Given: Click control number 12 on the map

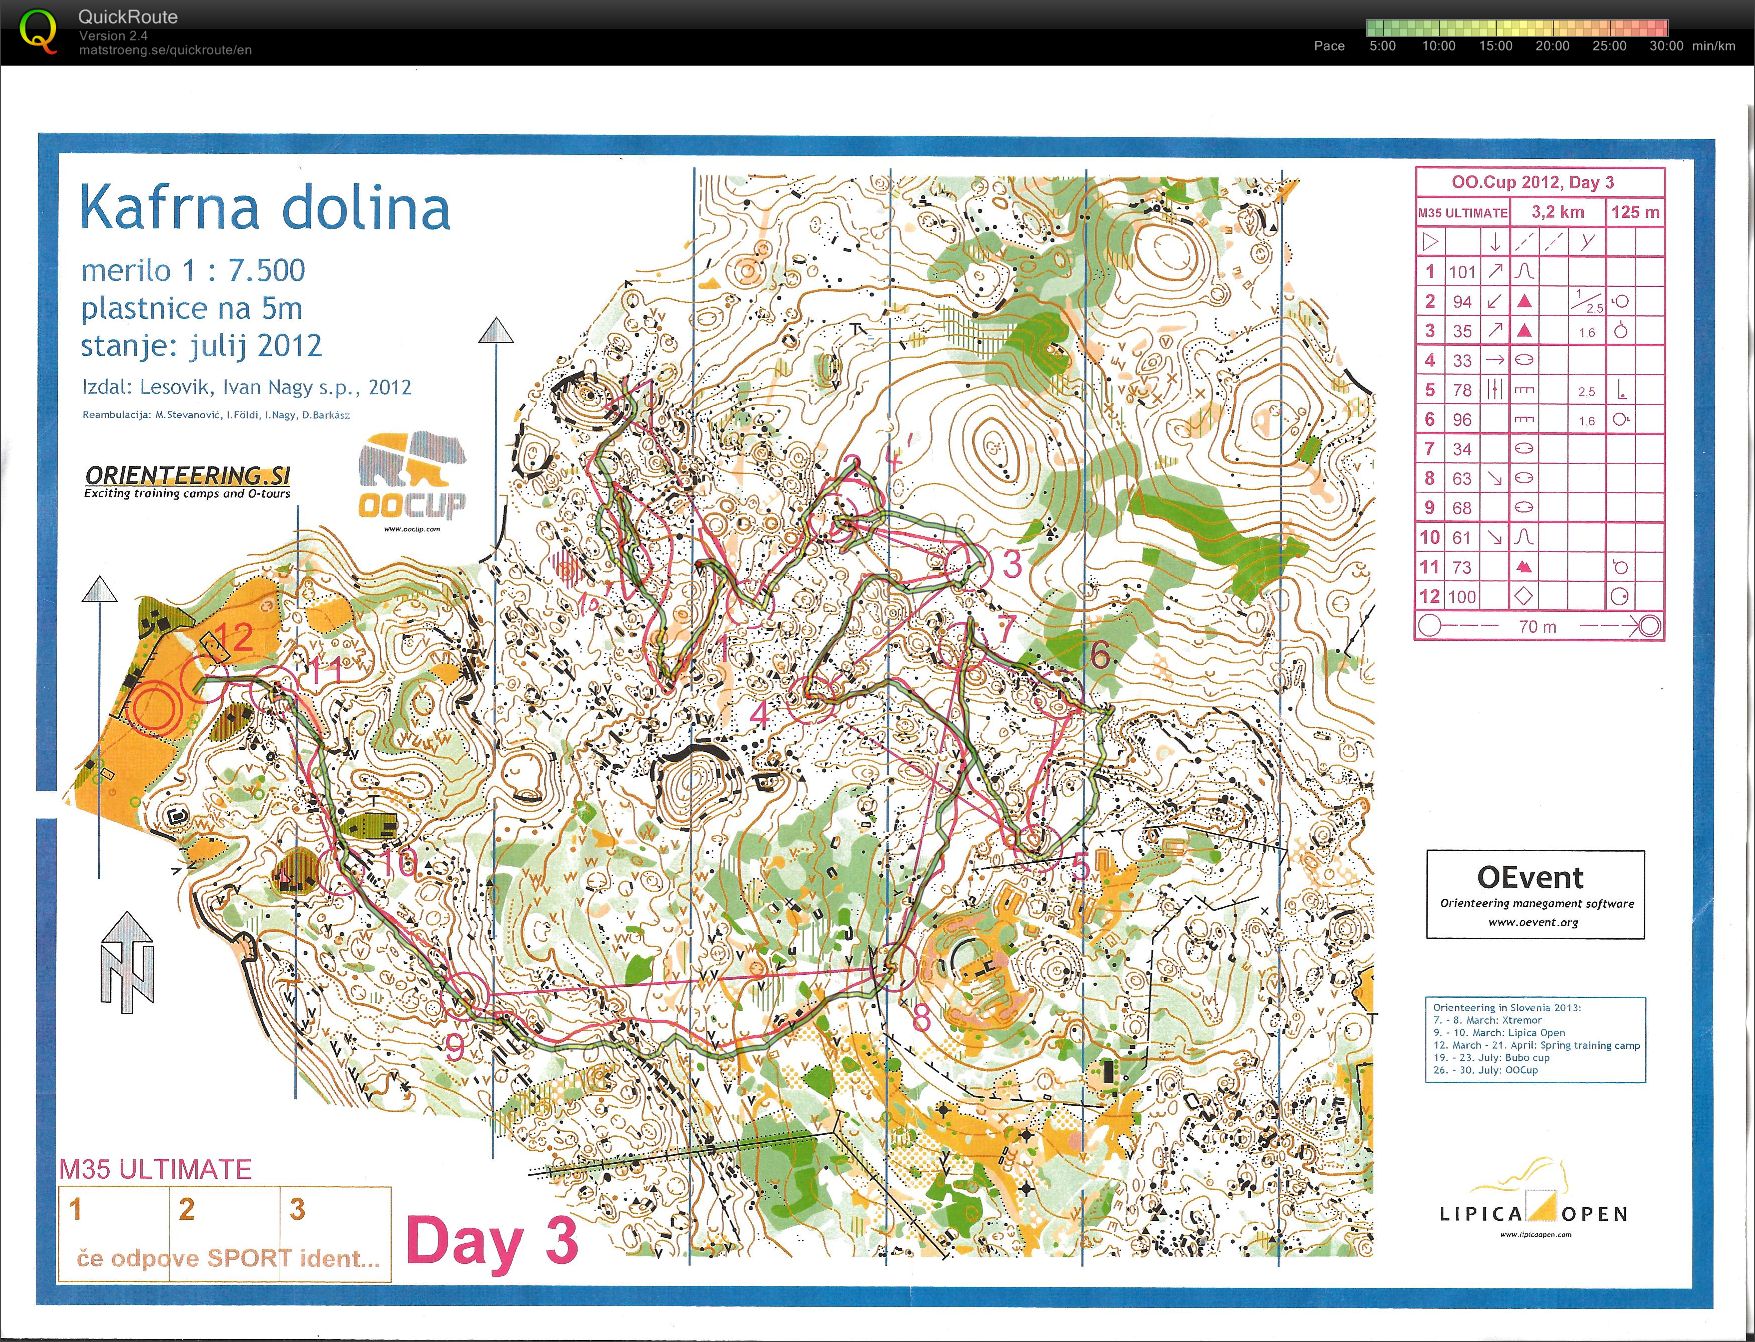Looking at the screenshot, I should (x=235, y=637).
